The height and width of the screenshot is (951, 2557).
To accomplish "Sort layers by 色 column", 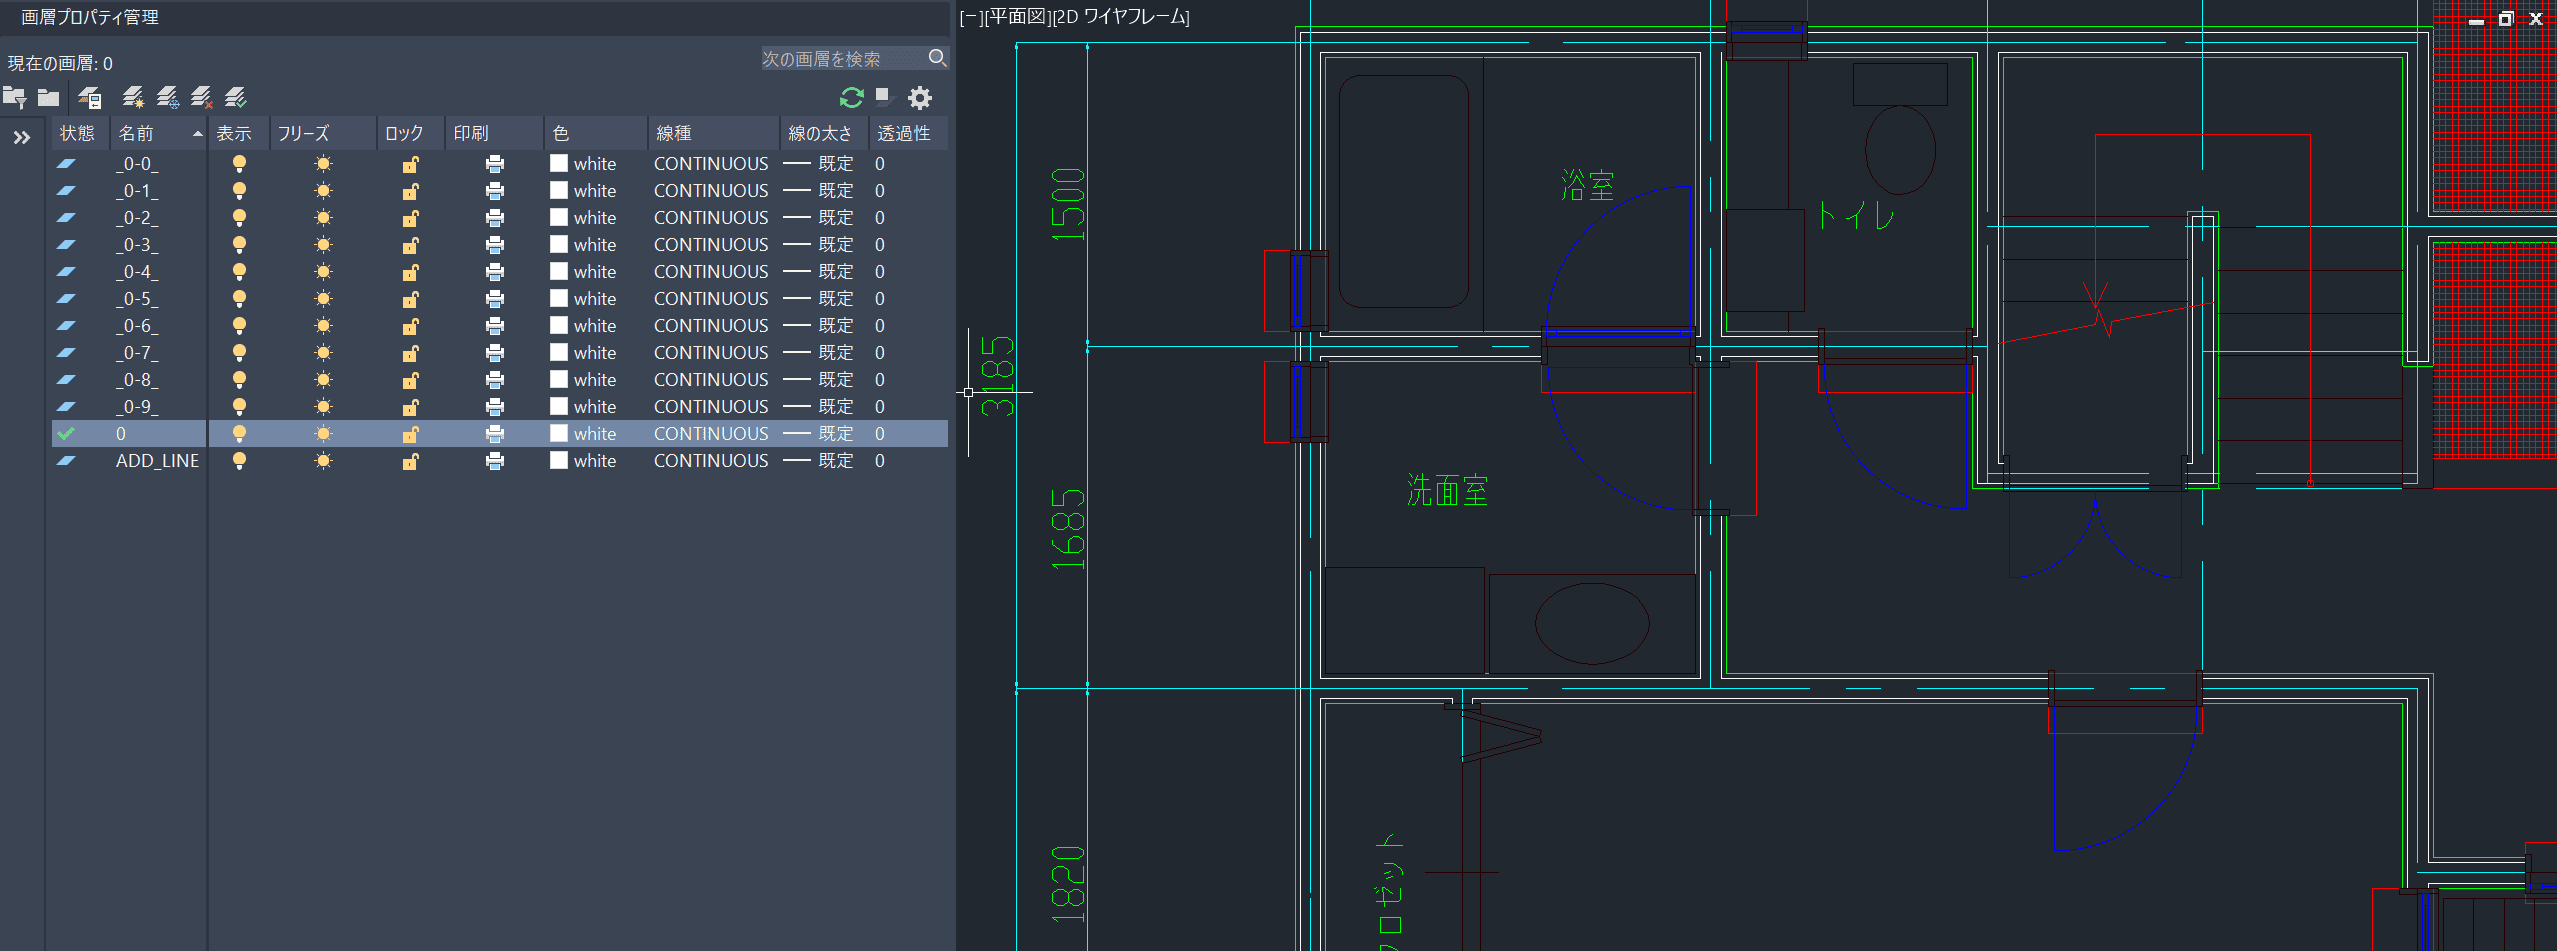I will 596,133.
